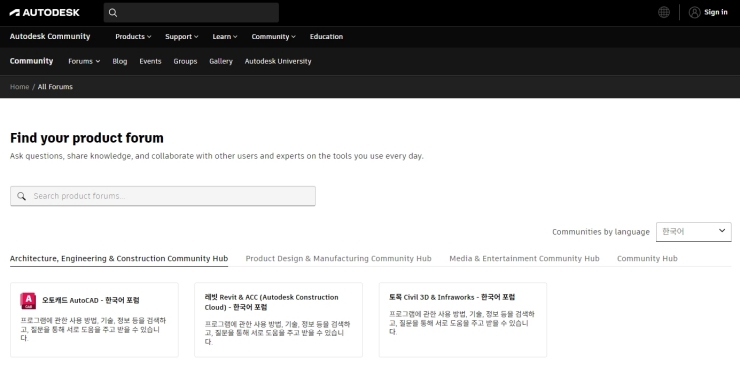Click the magnifier icon in top search bar
This screenshot has width=740, height=368.
click(x=113, y=13)
